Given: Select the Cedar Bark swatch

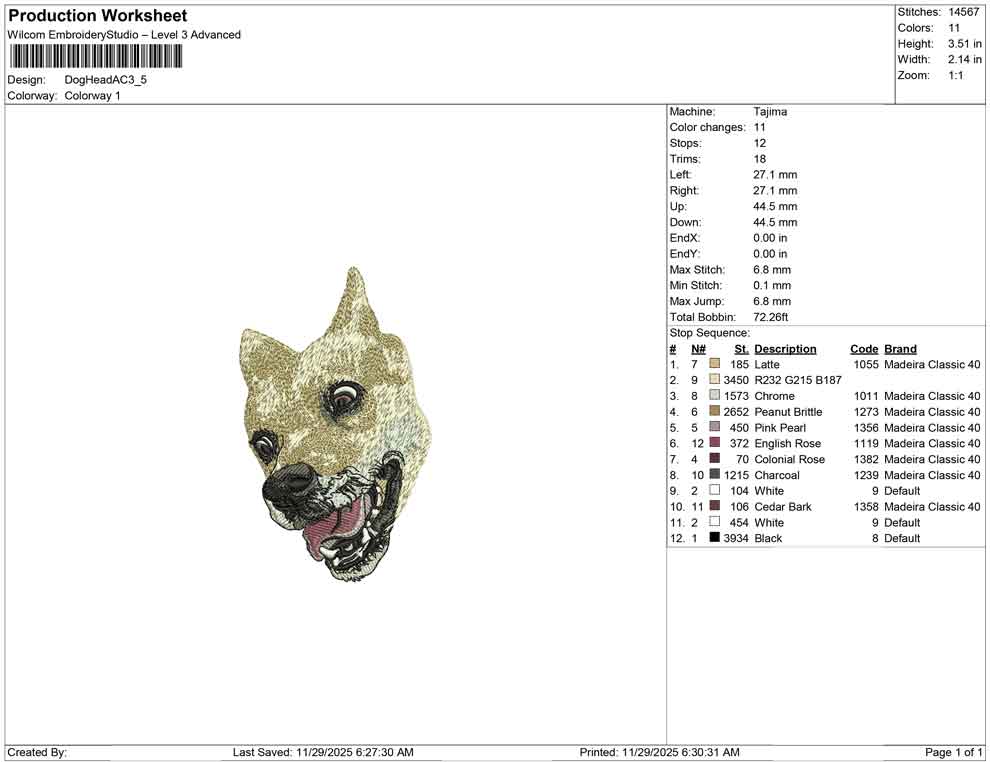Looking at the screenshot, I should 714,507.
